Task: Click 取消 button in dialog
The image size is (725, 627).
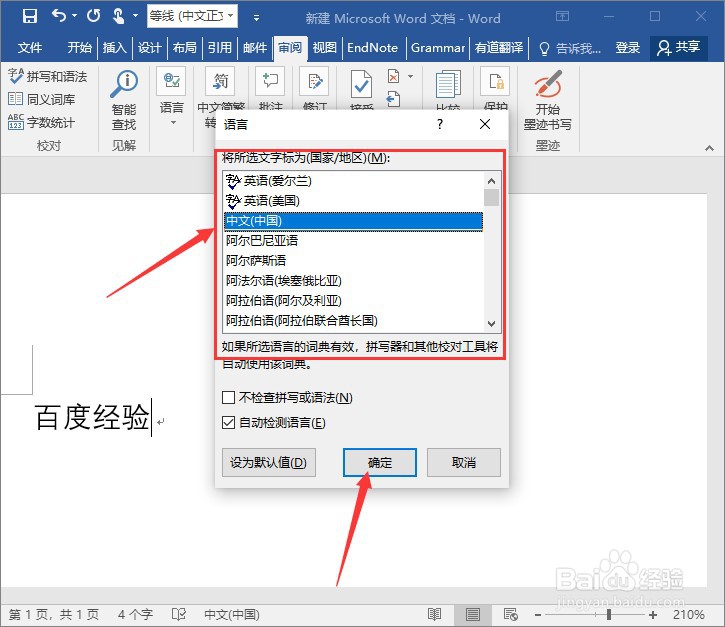Action: click(x=464, y=462)
